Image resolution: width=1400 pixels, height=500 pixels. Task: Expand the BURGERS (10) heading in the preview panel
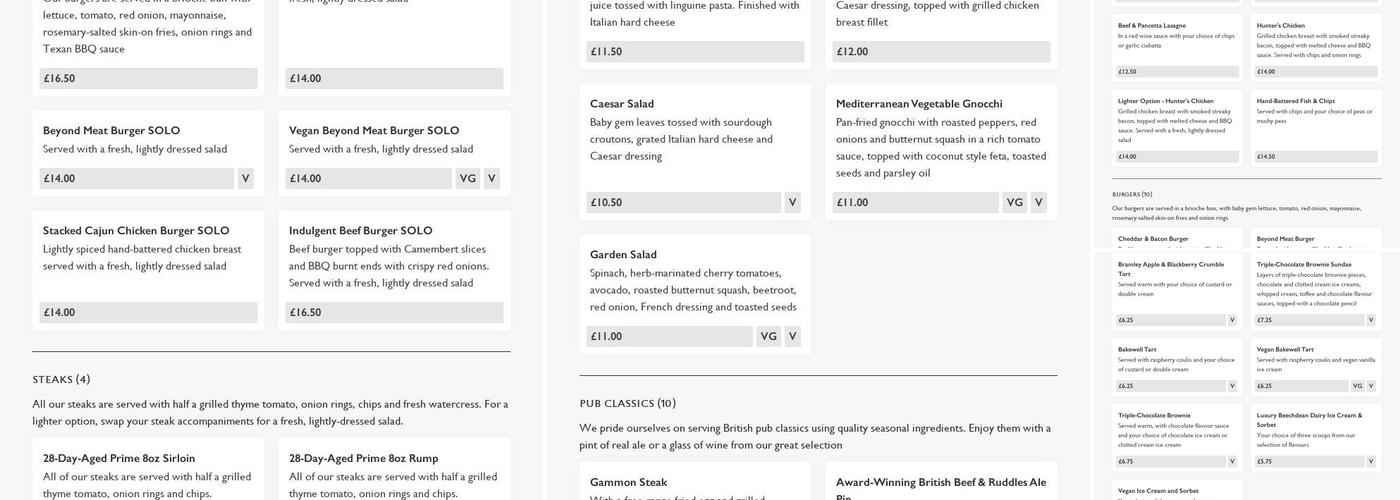coord(1132,194)
